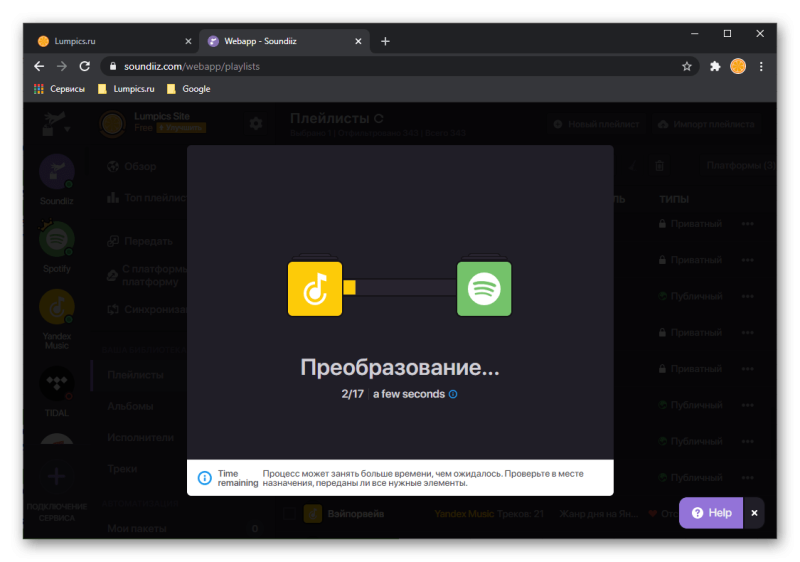Screen dimensions: 800x562
Task: Click the padlock site info icon
Action: point(113,66)
